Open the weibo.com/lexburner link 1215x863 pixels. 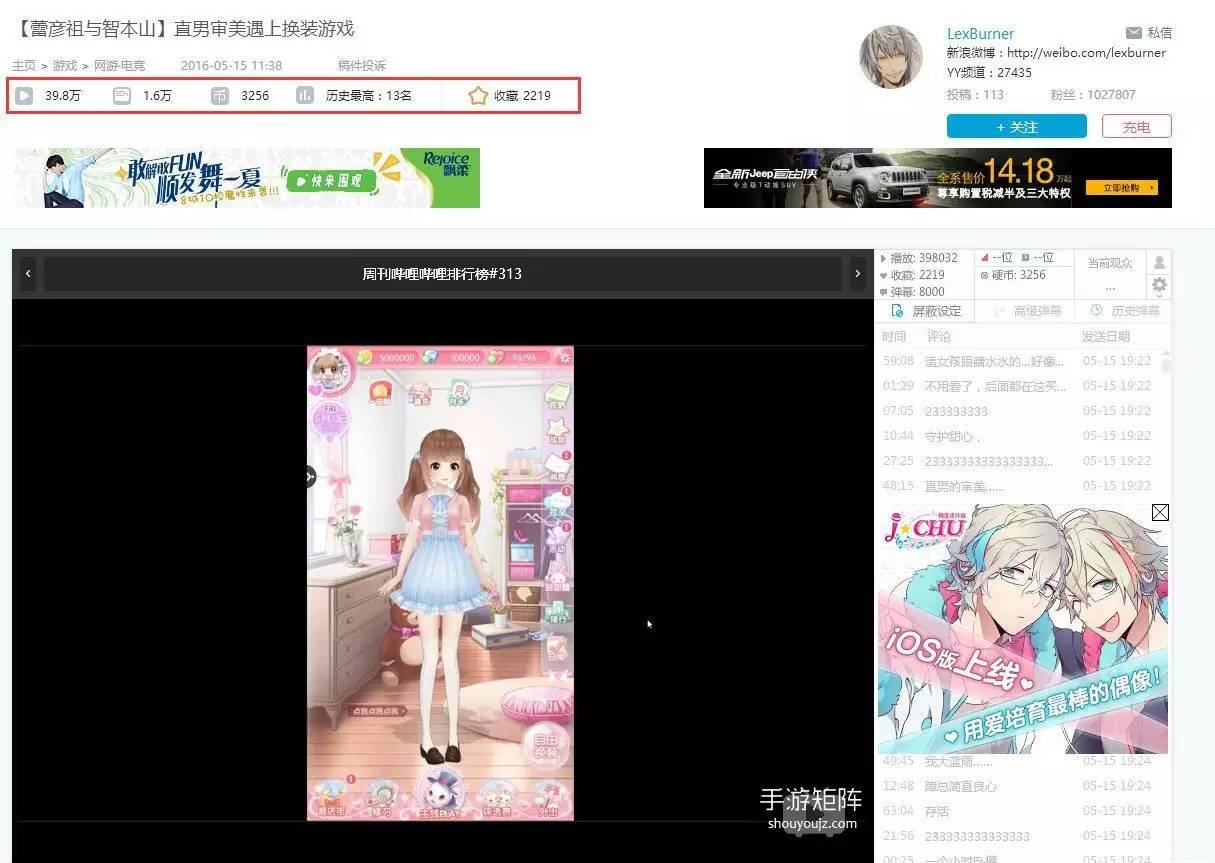click(1086, 53)
